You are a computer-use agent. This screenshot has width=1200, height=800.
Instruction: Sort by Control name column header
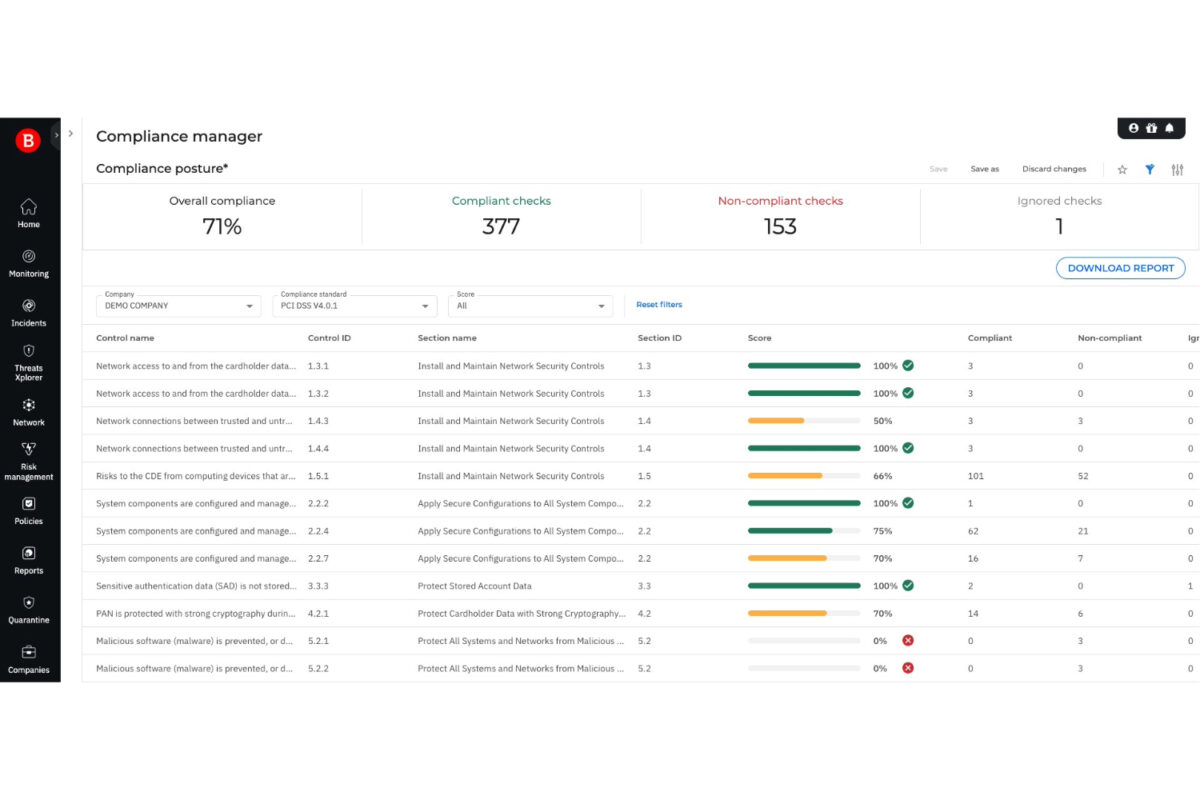tap(125, 338)
